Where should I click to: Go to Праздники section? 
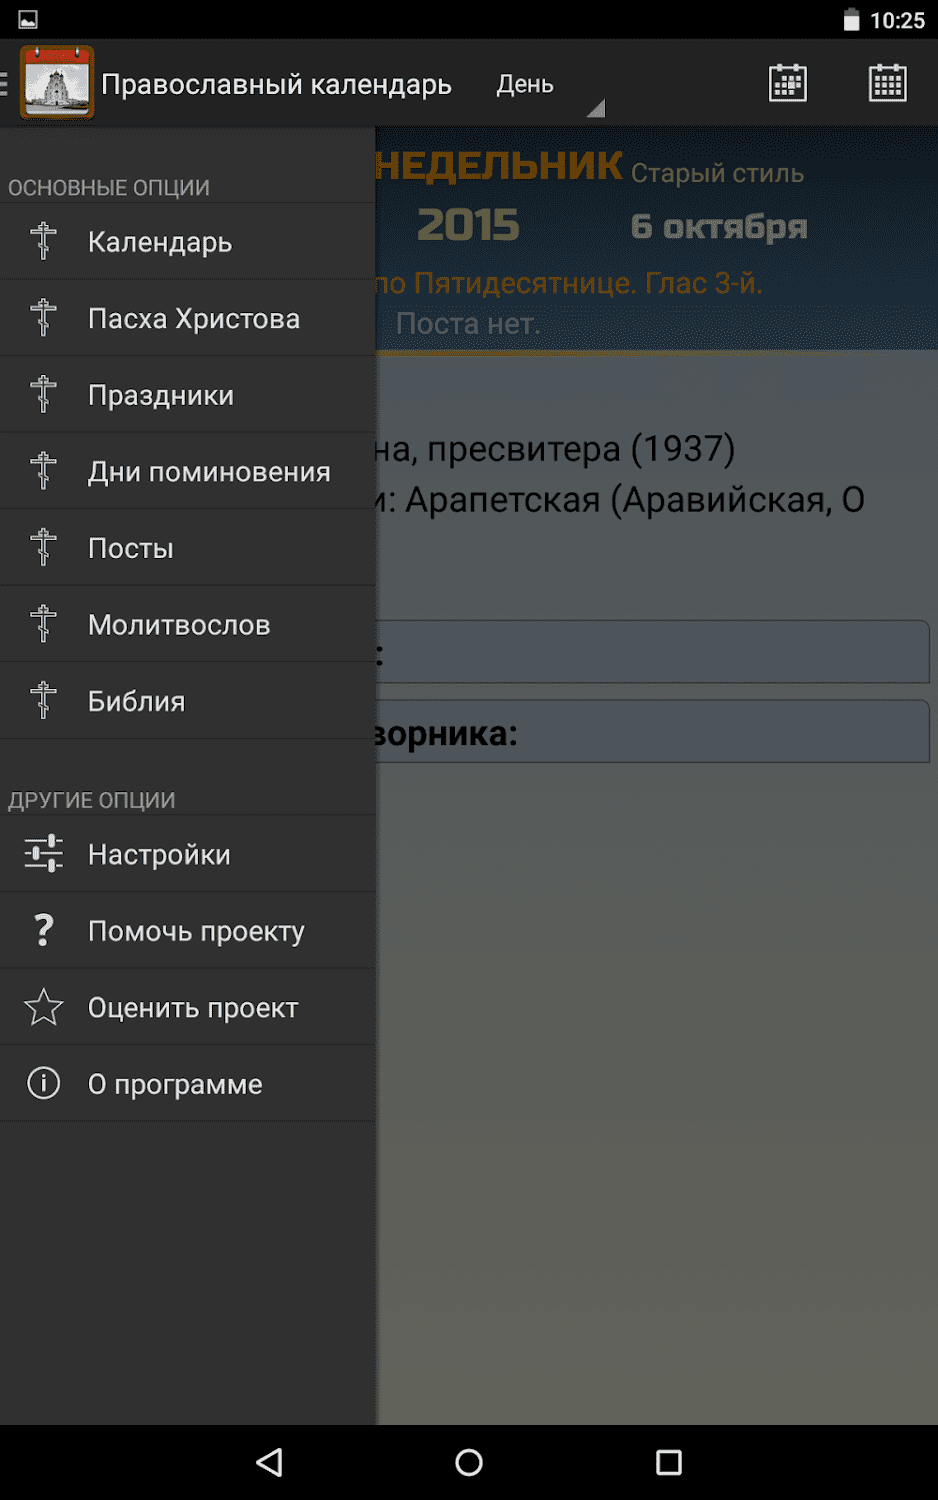(x=161, y=395)
